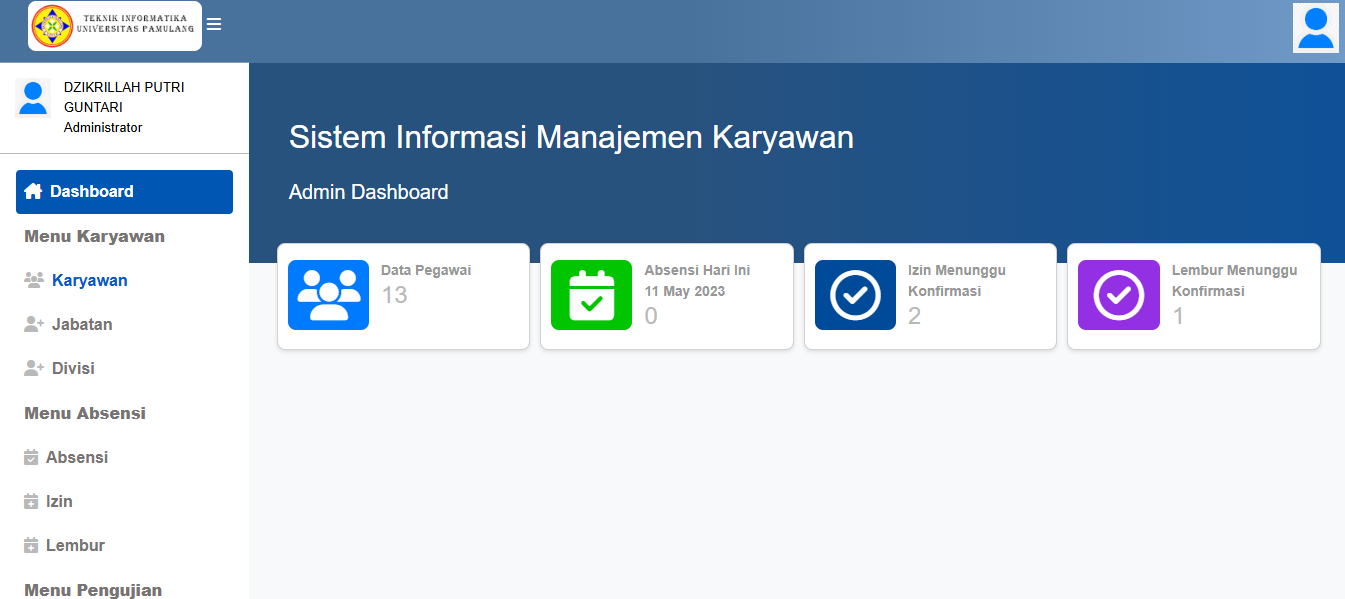Click the group icon beside Karyawan

(x=34, y=280)
